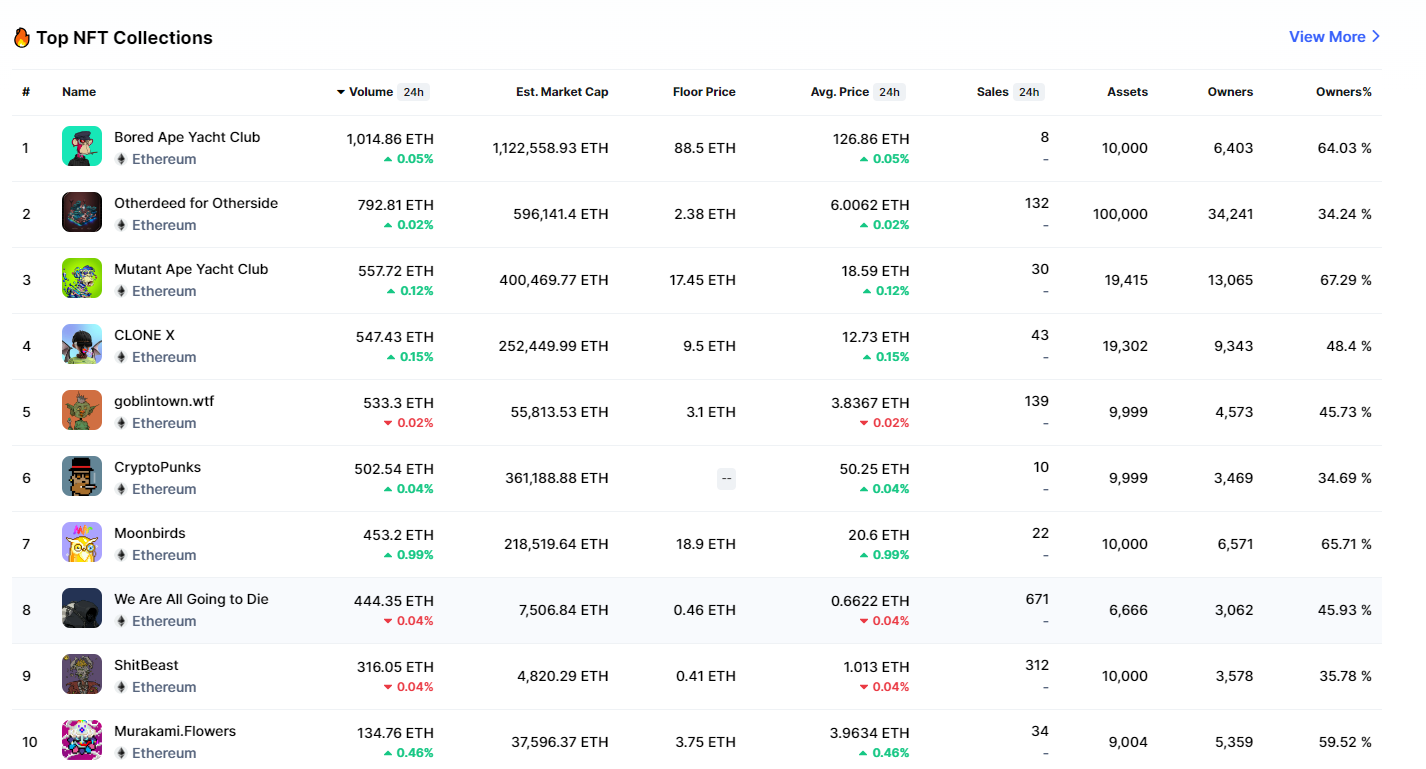Open Otherdeed for Otherside collection name
This screenshot has height=769, width=1426.
(x=196, y=203)
